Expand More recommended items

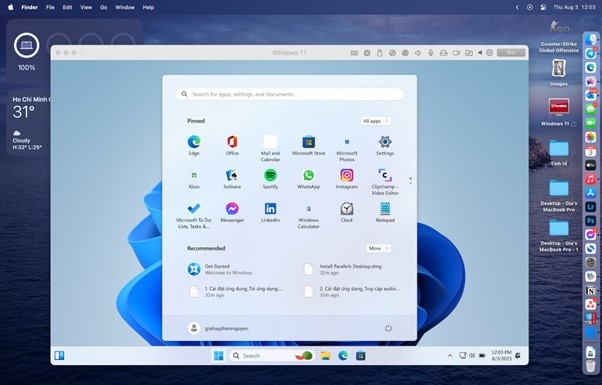[x=379, y=248]
